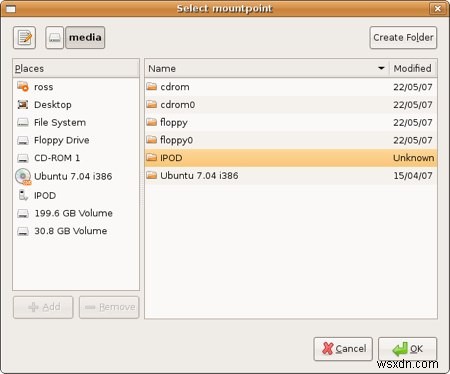The height and width of the screenshot is (374, 450).
Task: Click the modified date of cdrom
Action: [x=413, y=87]
